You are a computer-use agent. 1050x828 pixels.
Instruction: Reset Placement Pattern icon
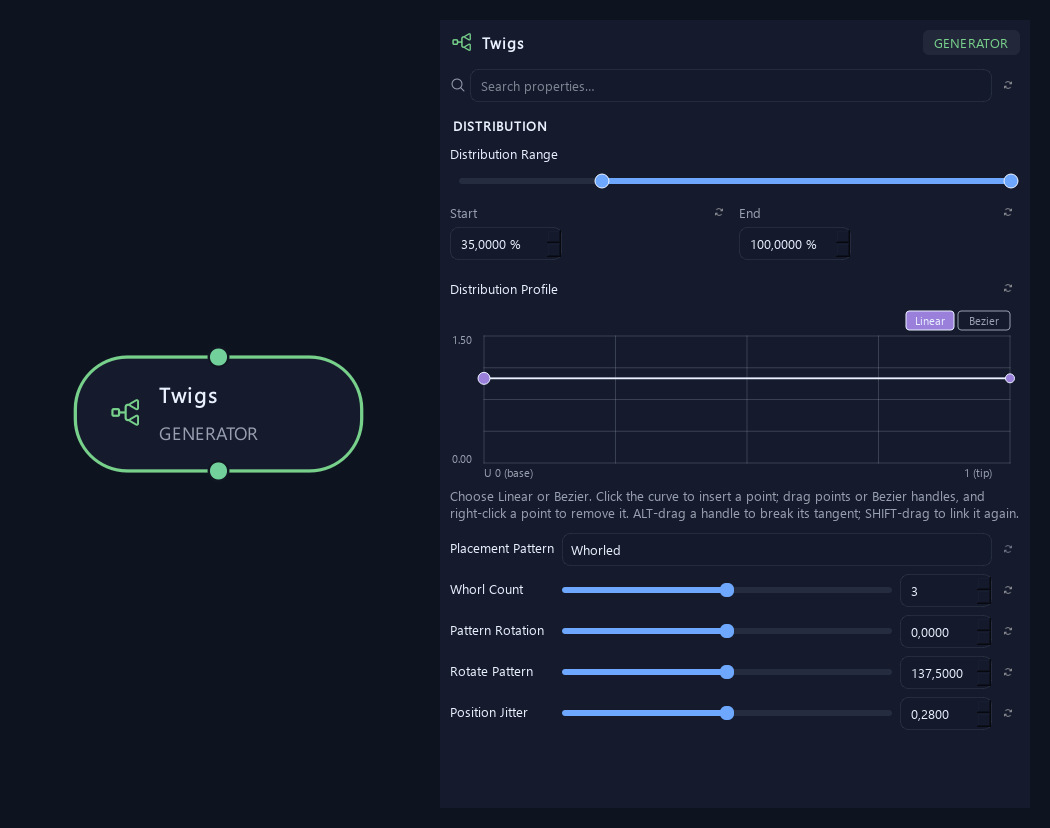point(1008,549)
